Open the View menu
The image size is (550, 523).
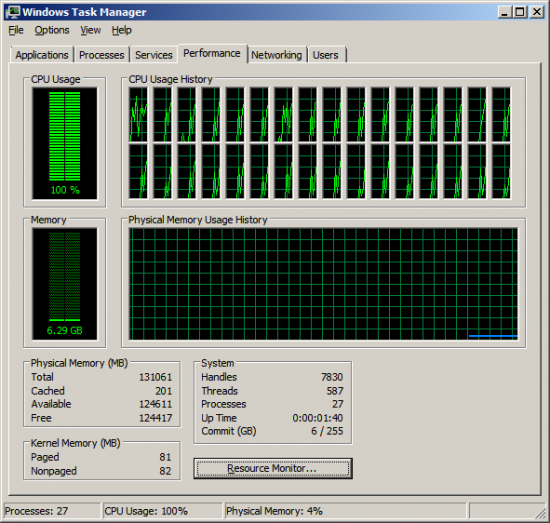pyautogui.click(x=90, y=30)
